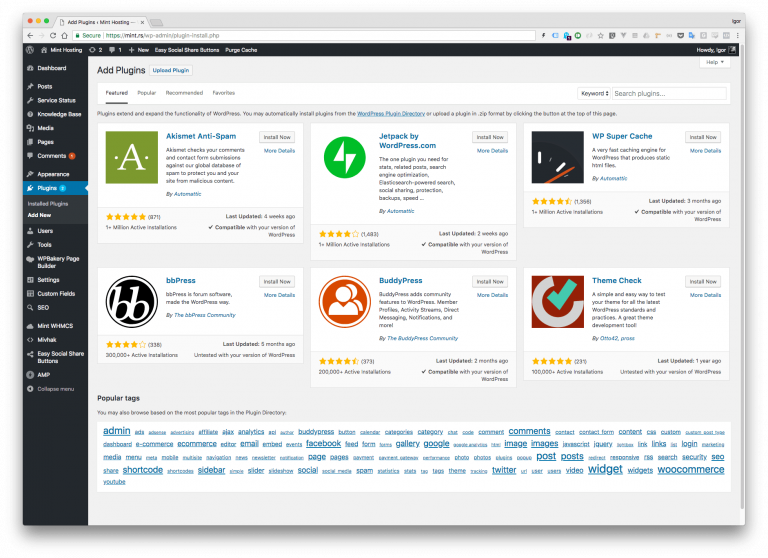The height and width of the screenshot is (558, 768).
Task: Click the admin popular tag
Action: (117, 431)
